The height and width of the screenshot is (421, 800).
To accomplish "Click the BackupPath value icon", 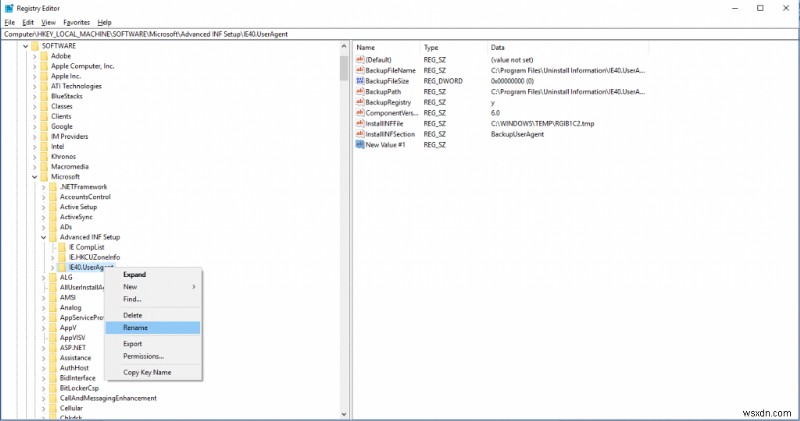I will 360,92.
